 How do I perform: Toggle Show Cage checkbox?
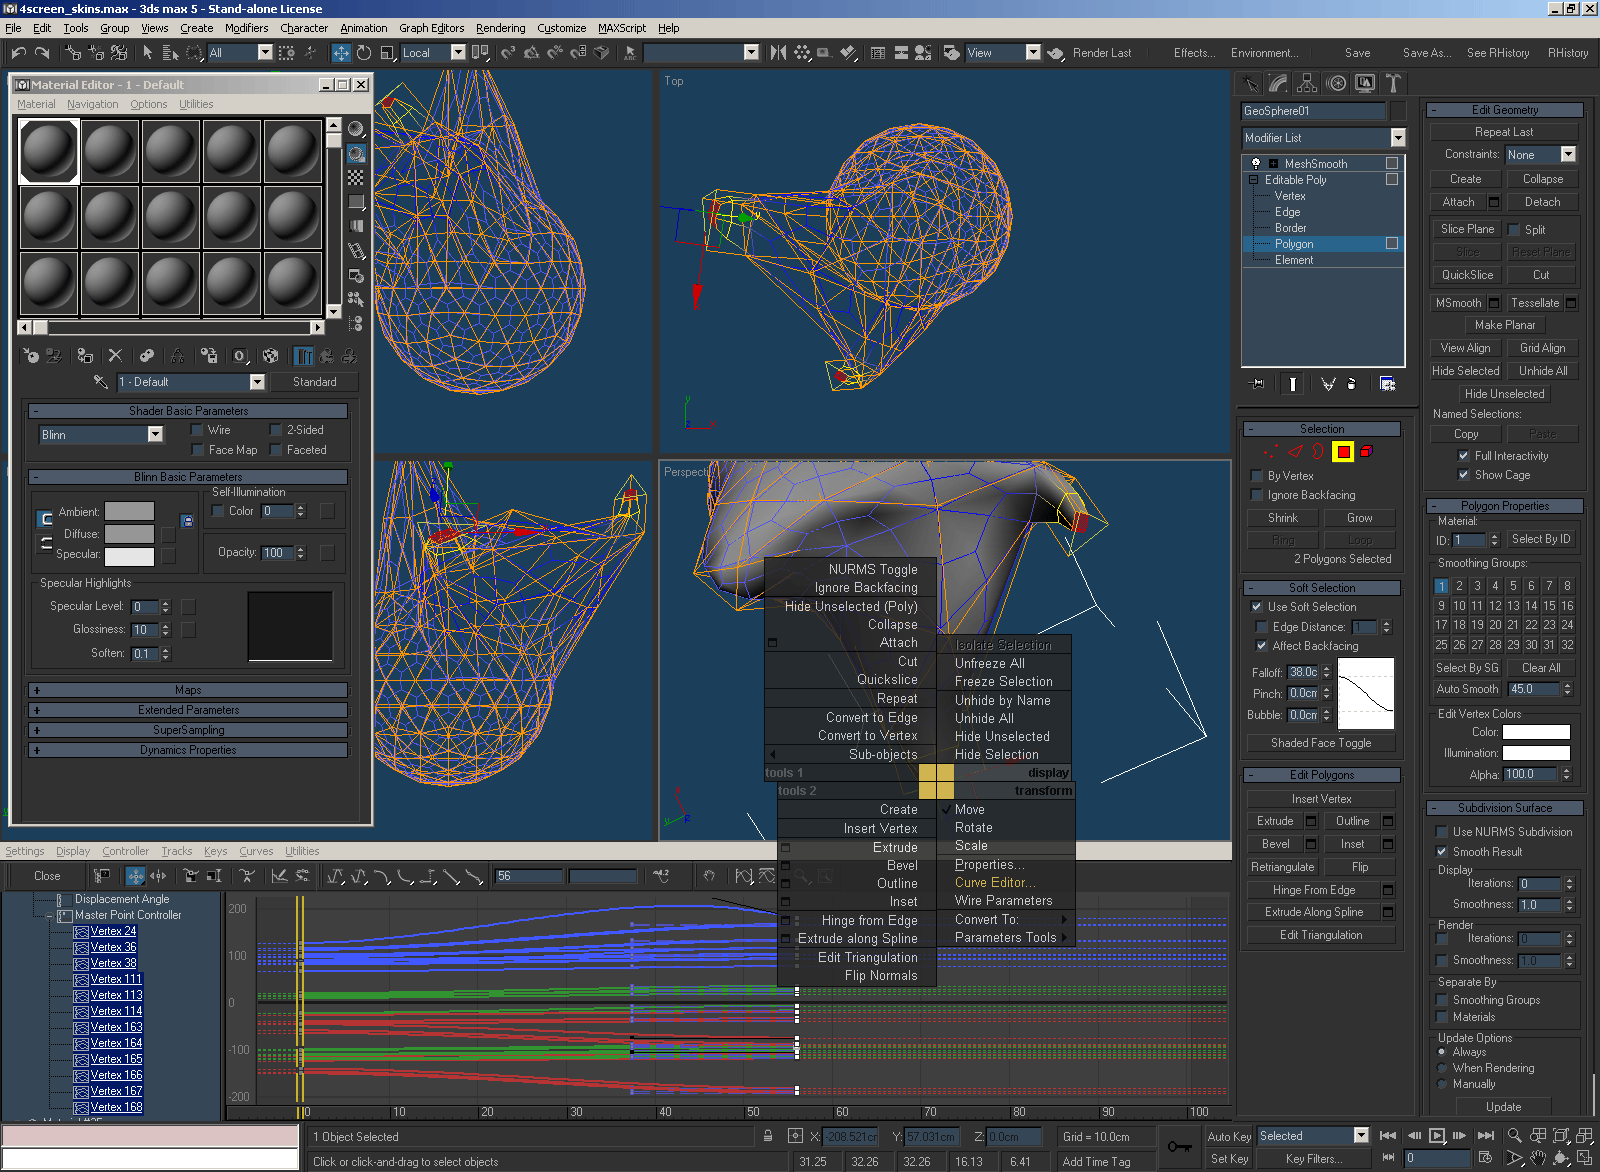coord(1464,475)
